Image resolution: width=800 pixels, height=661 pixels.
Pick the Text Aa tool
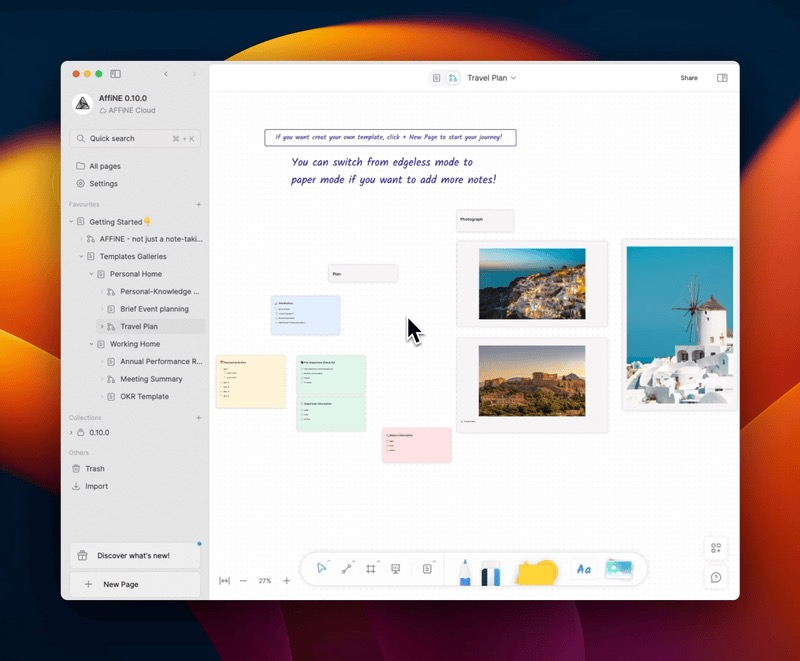tap(584, 569)
